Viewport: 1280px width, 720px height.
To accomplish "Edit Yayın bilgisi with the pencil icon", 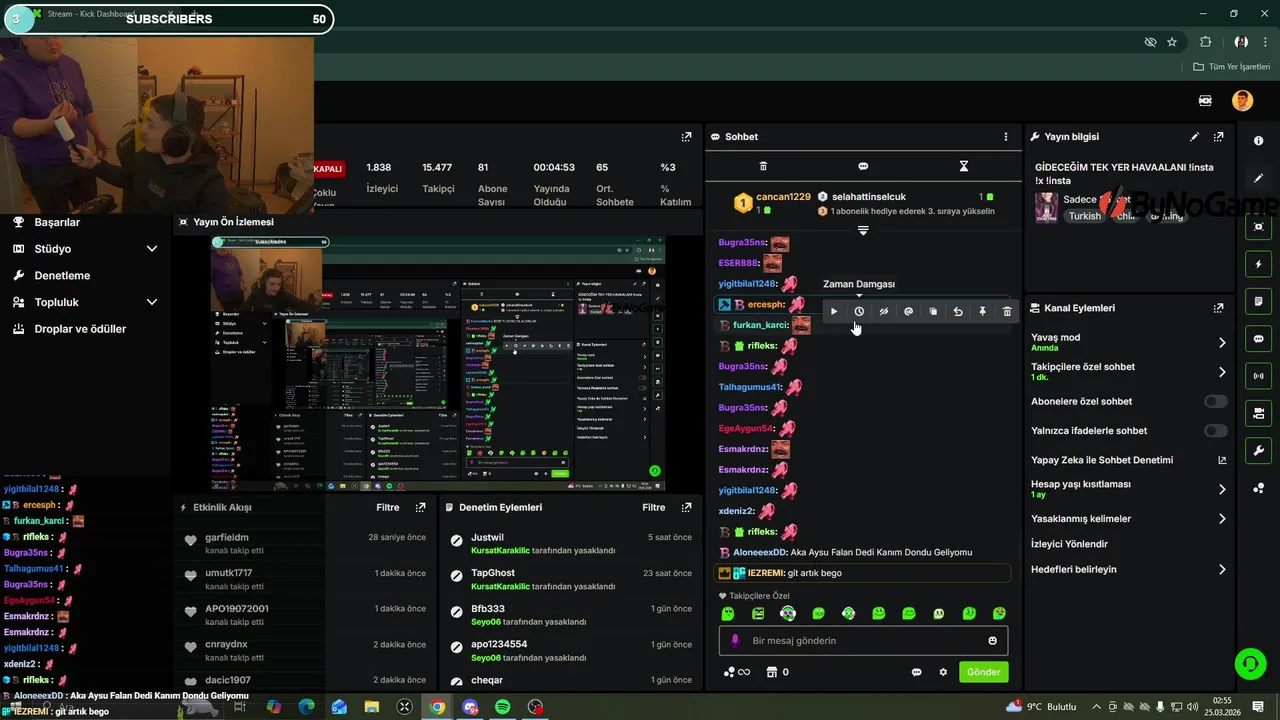I will (1194, 137).
